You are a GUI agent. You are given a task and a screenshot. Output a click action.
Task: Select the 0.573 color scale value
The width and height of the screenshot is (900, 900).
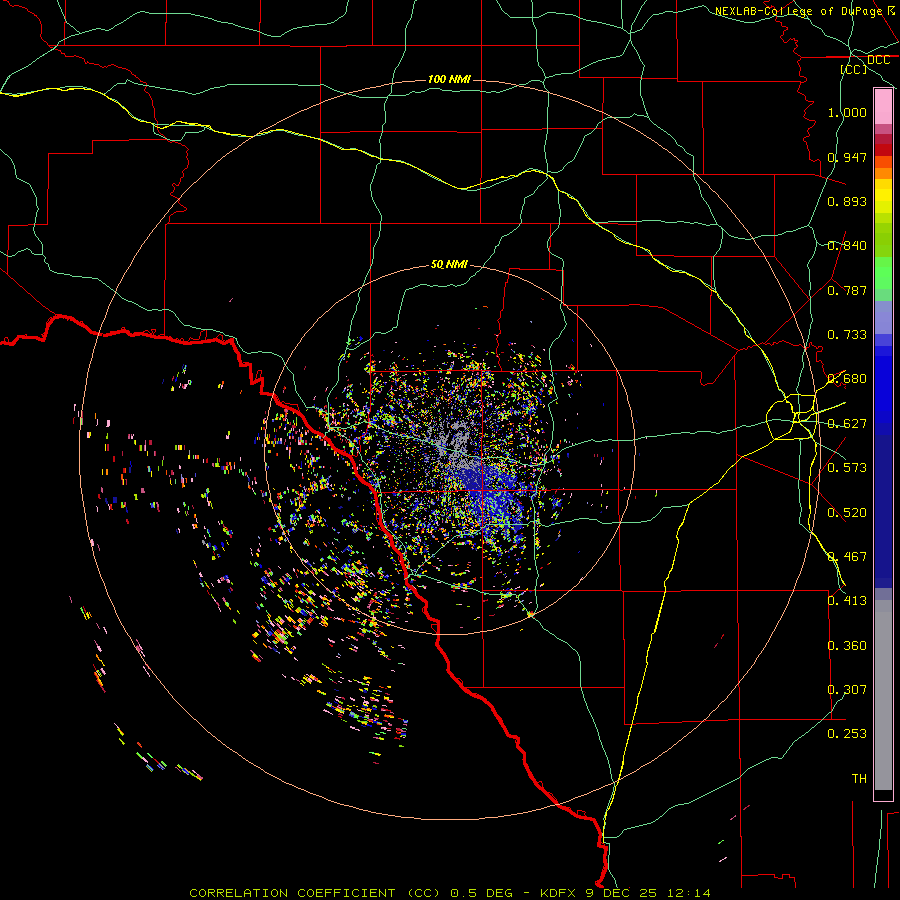pyautogui.click(x=847, y=468)
